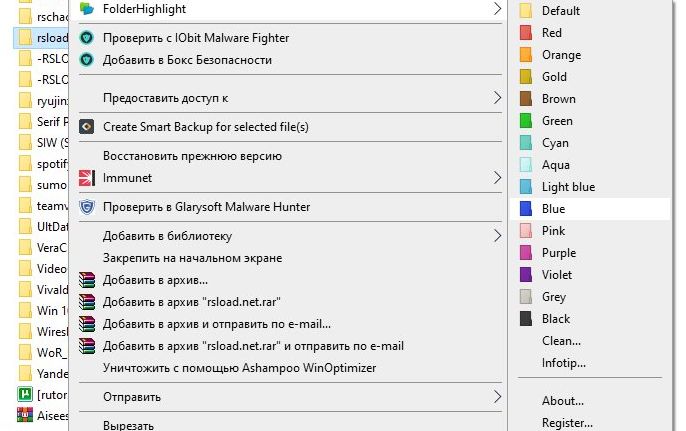Select the "Wiresl" folder name
This screenshot has width=686, height=431.
[x=53, y=332]
